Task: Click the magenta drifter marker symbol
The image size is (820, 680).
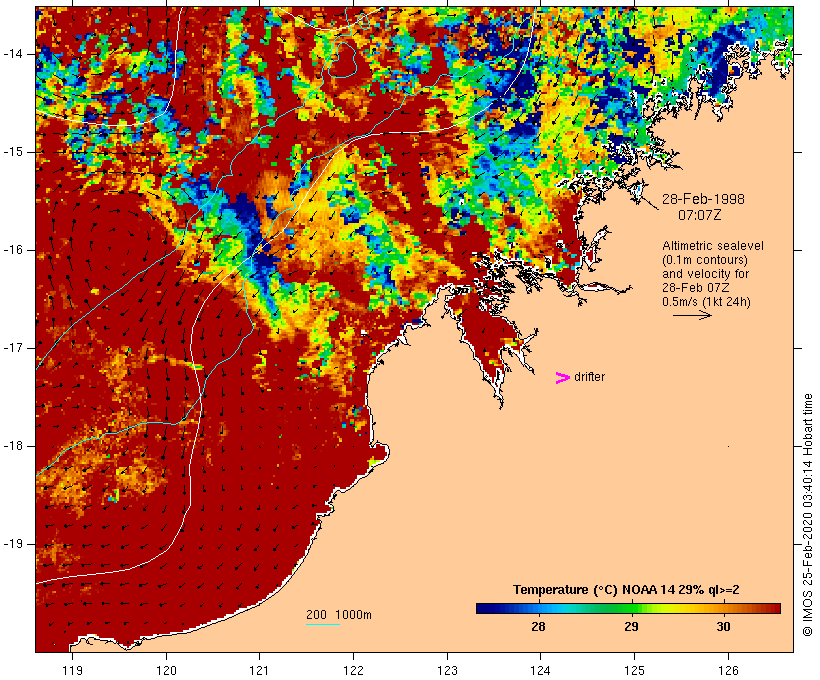Action: tap(562, 378)
